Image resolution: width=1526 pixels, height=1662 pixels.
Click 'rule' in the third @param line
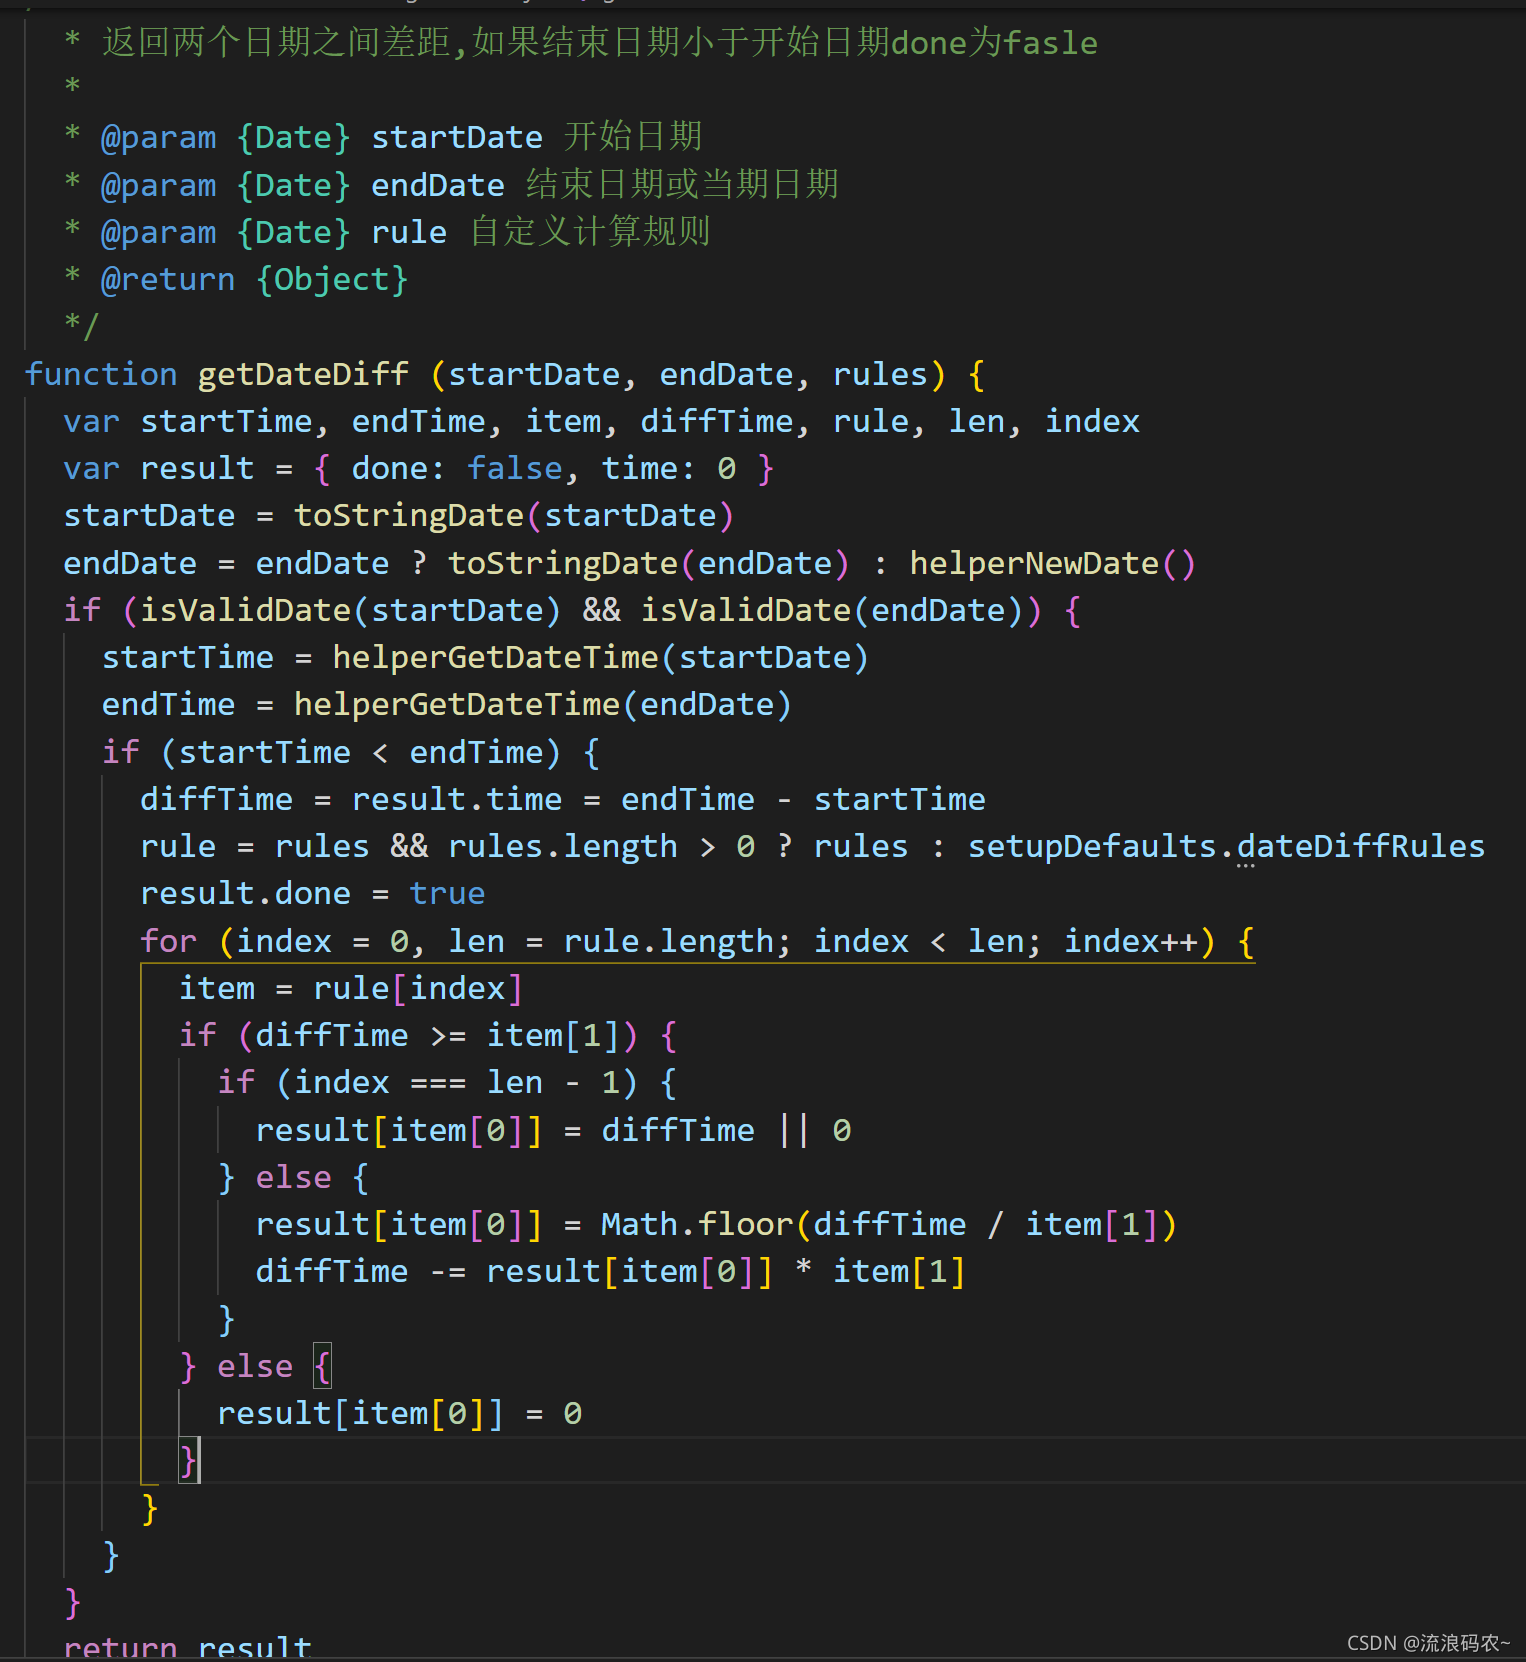pos(409,232)
